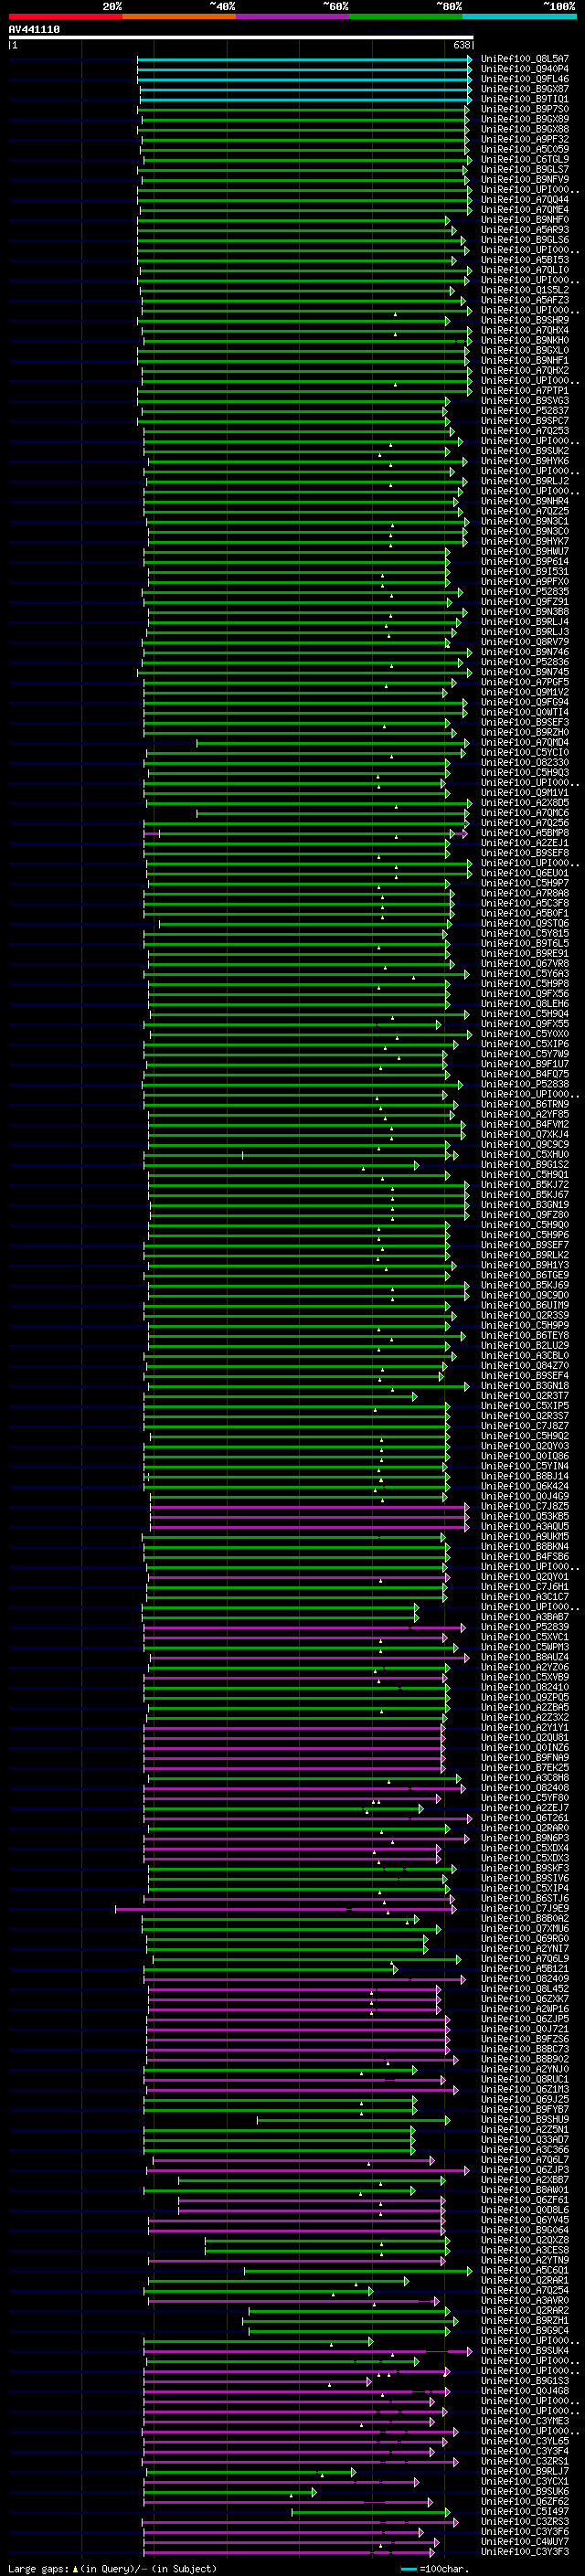Click the green ~80% identity legend bar
The image size is (585, 2576).
[x=406, y=16]
